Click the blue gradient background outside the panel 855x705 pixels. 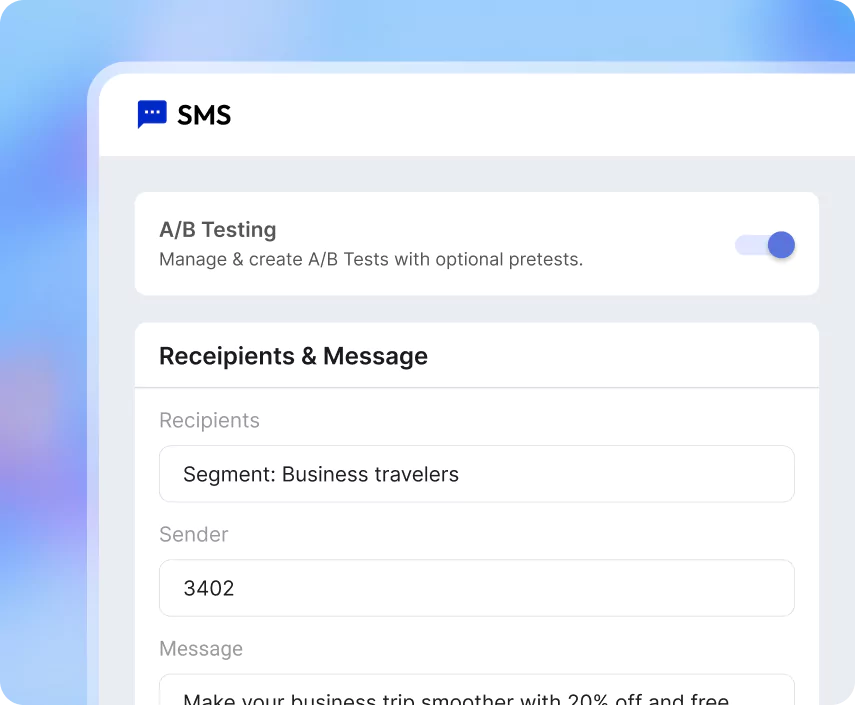(40, 300)
